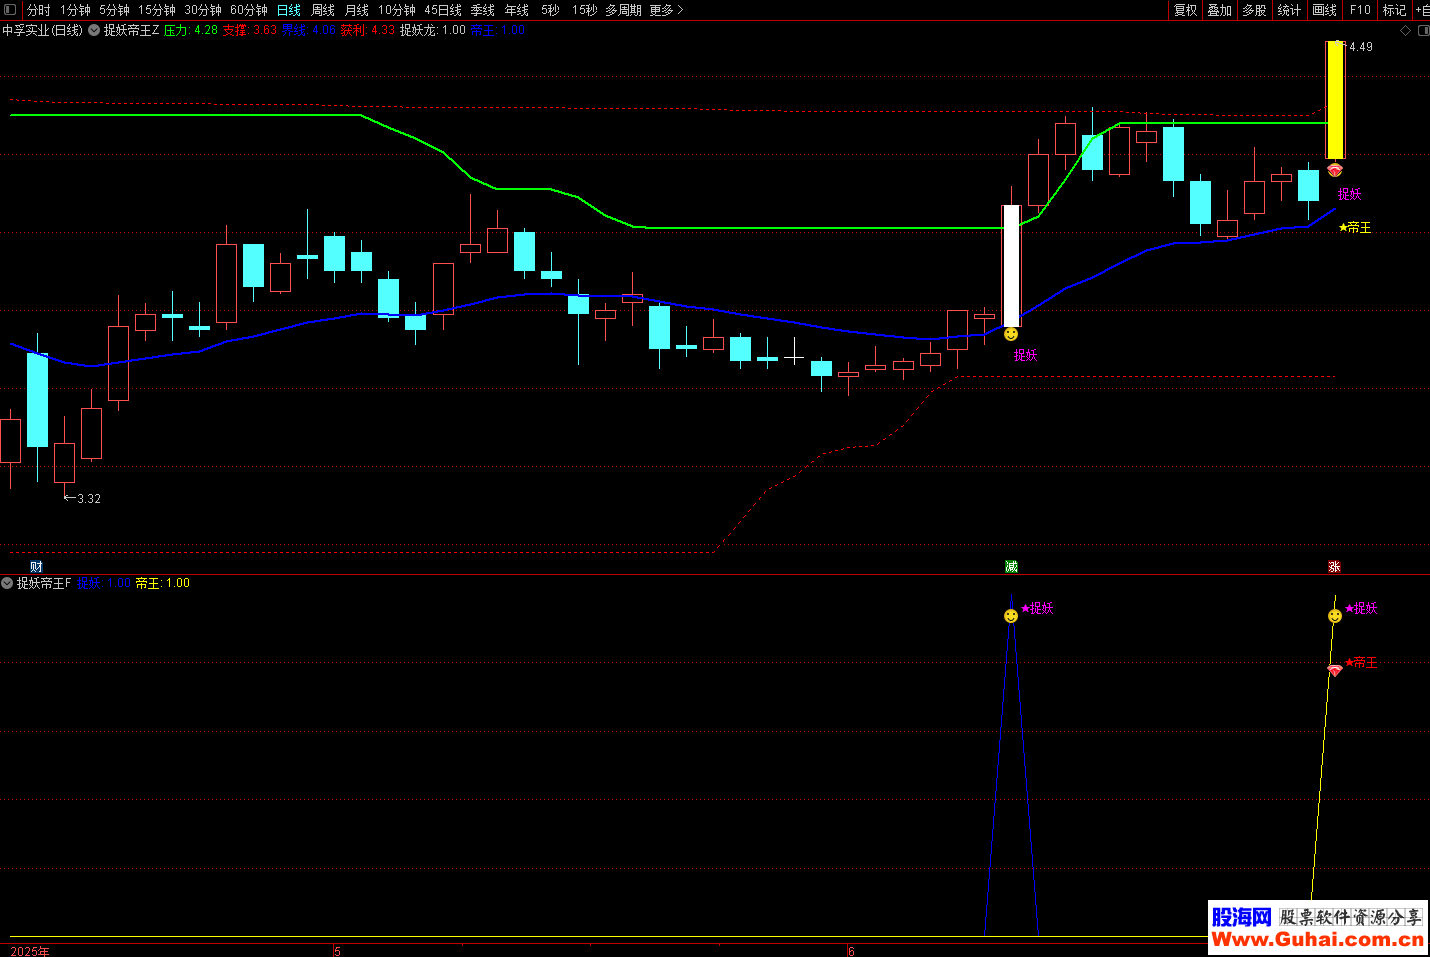The height and width of the screenshot is (957, 1430).
Task: Select the 15秒 period
Action: pyautogui.click(x=585, y=10)
